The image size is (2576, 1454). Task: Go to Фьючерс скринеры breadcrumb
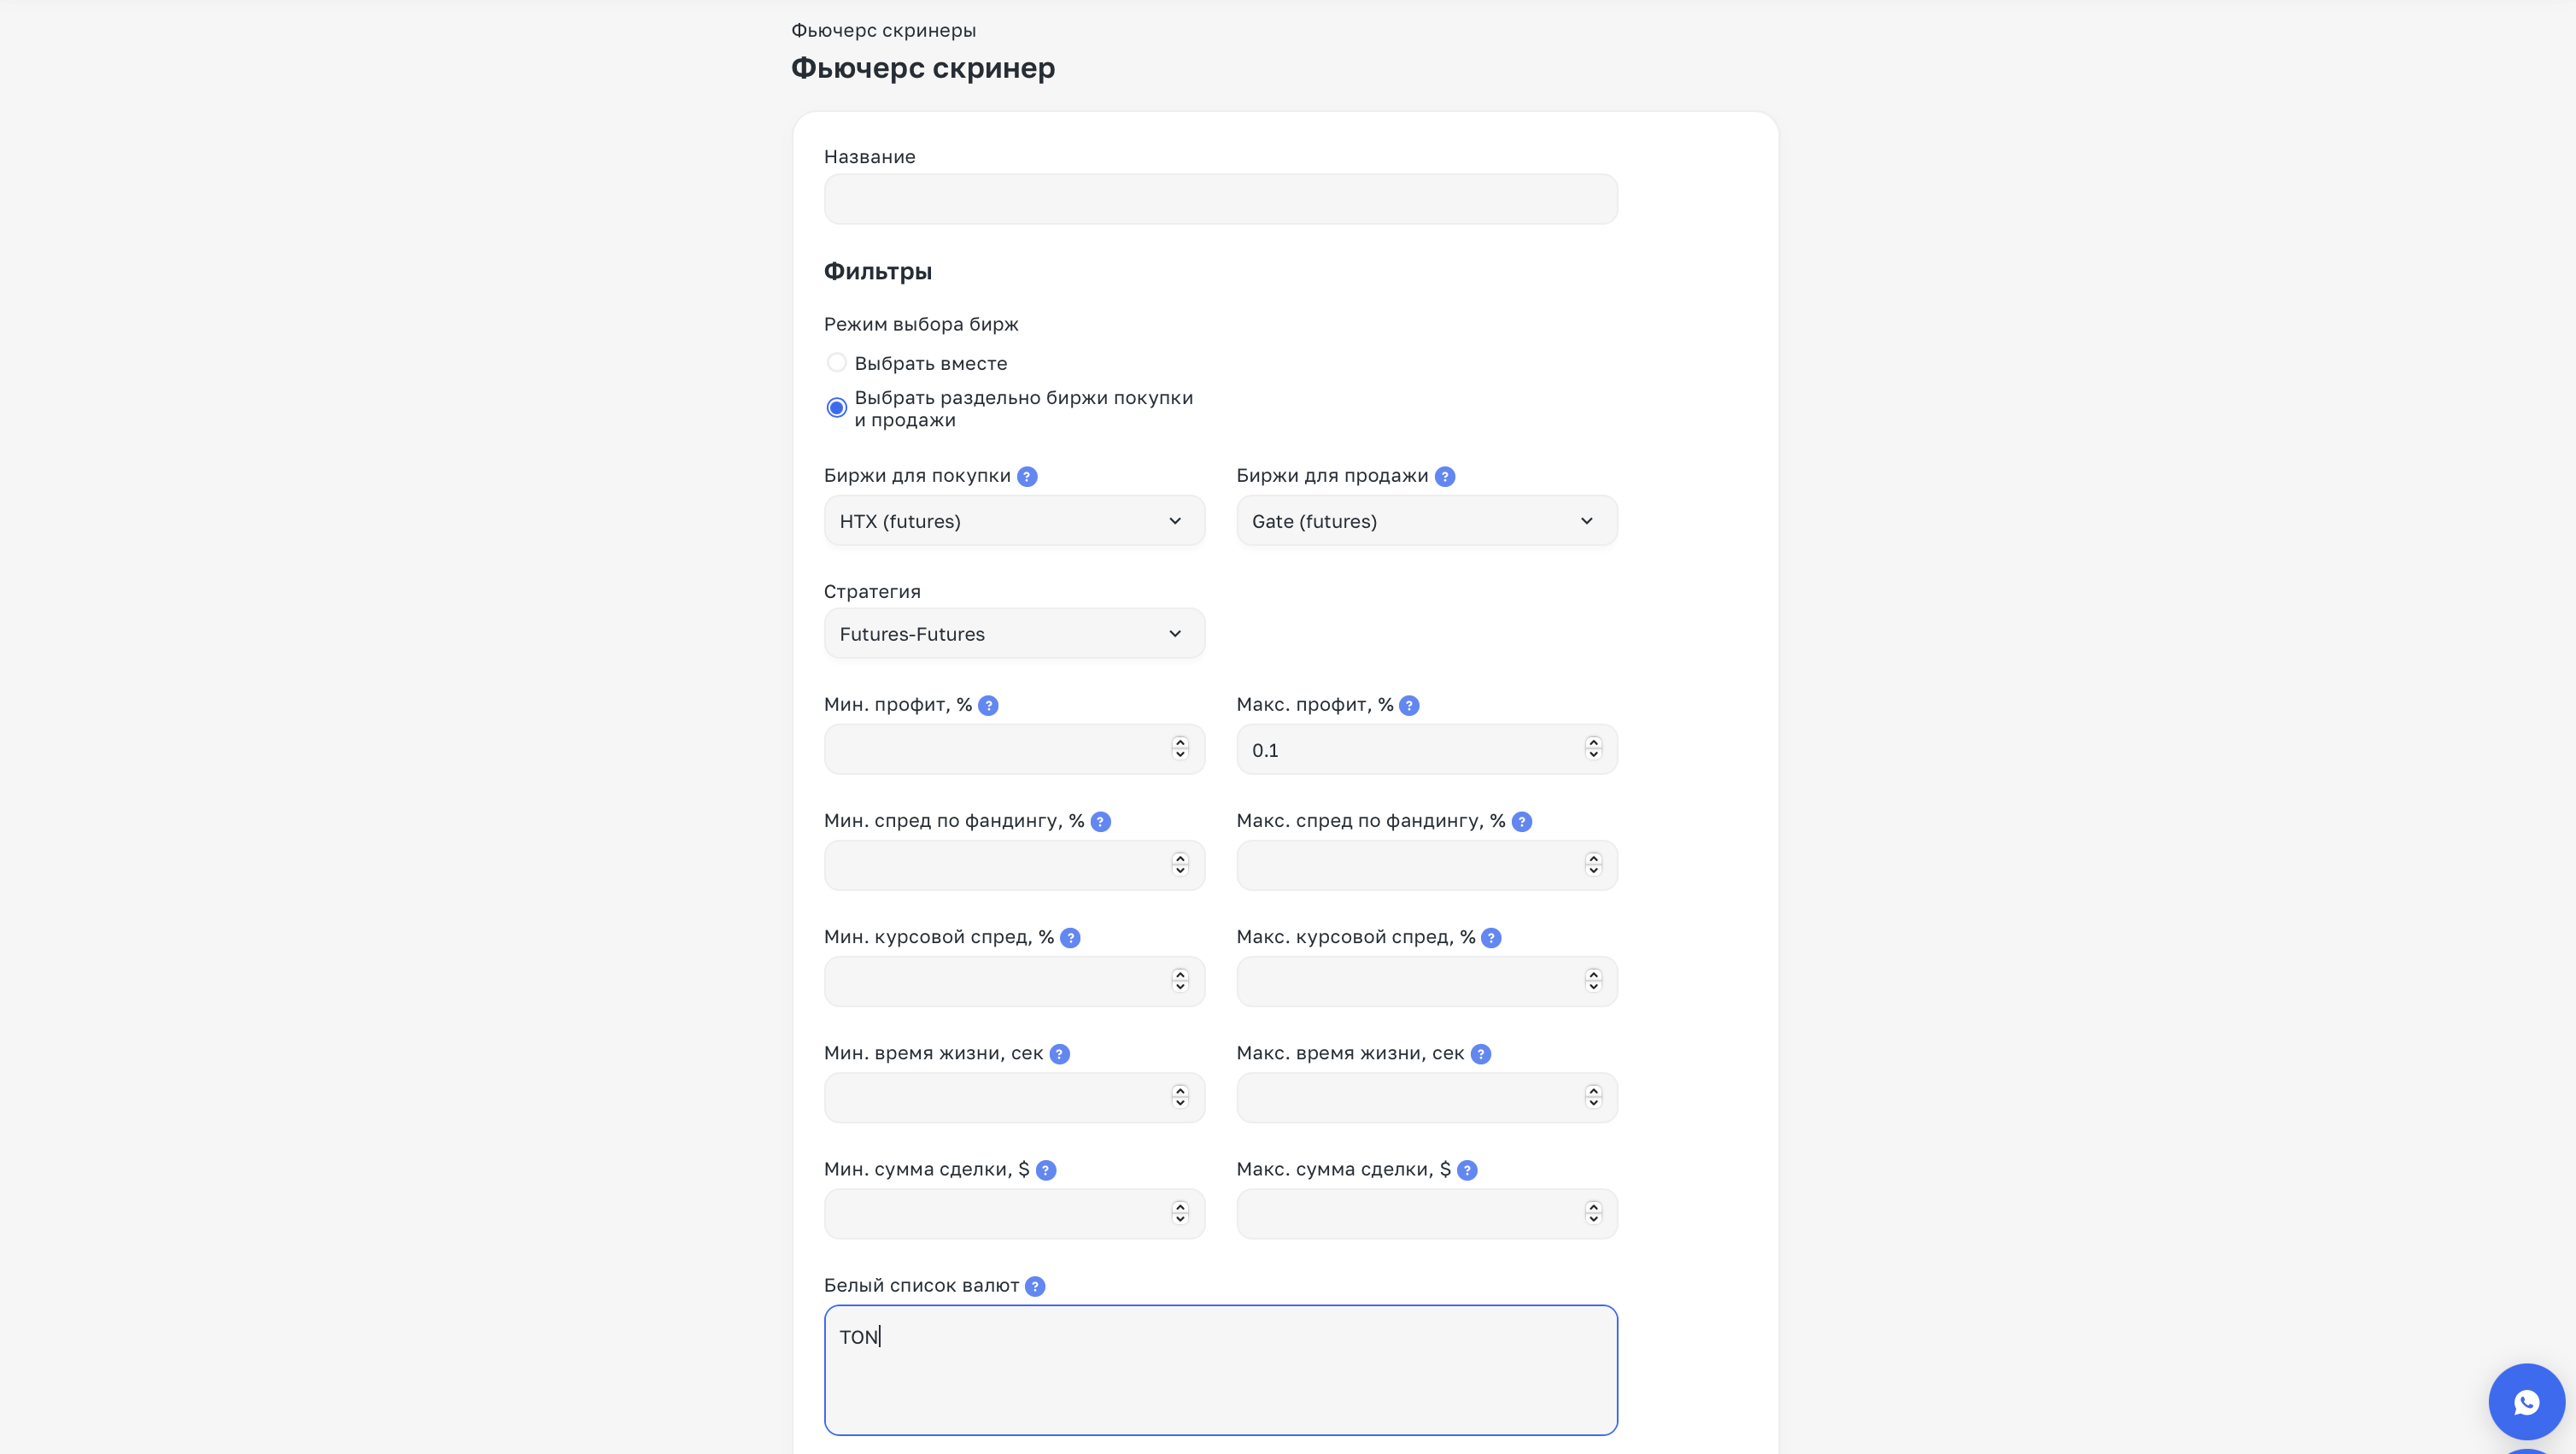[x=883, y=30]
